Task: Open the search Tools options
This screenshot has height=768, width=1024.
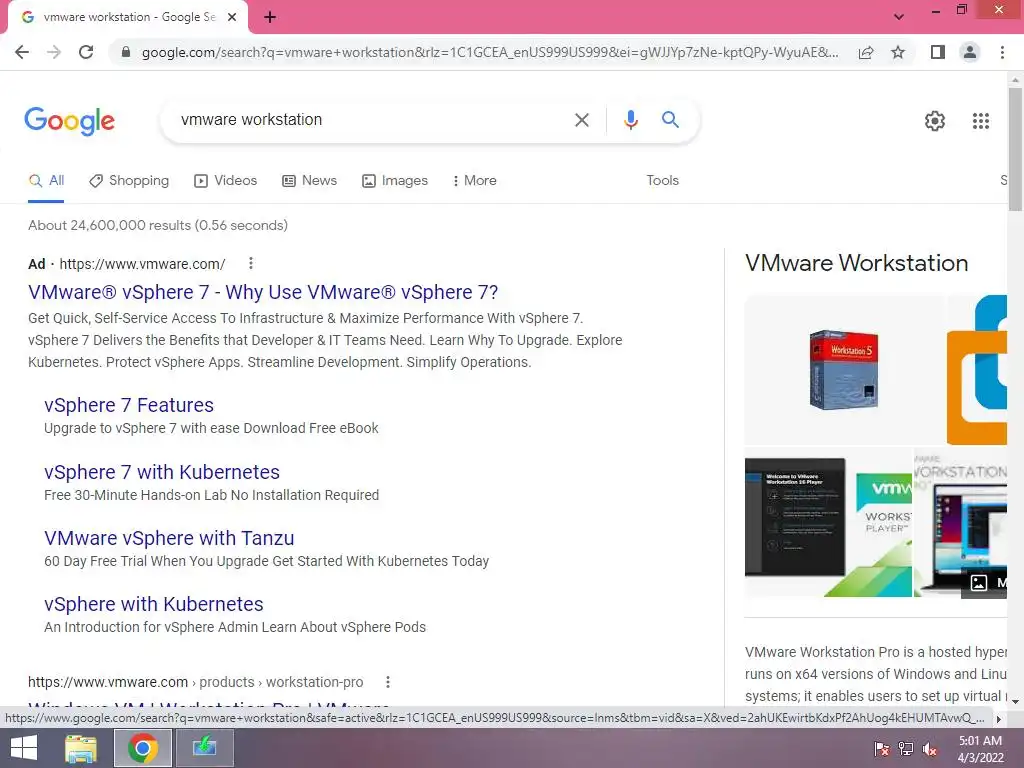Action: click(662, 181)
